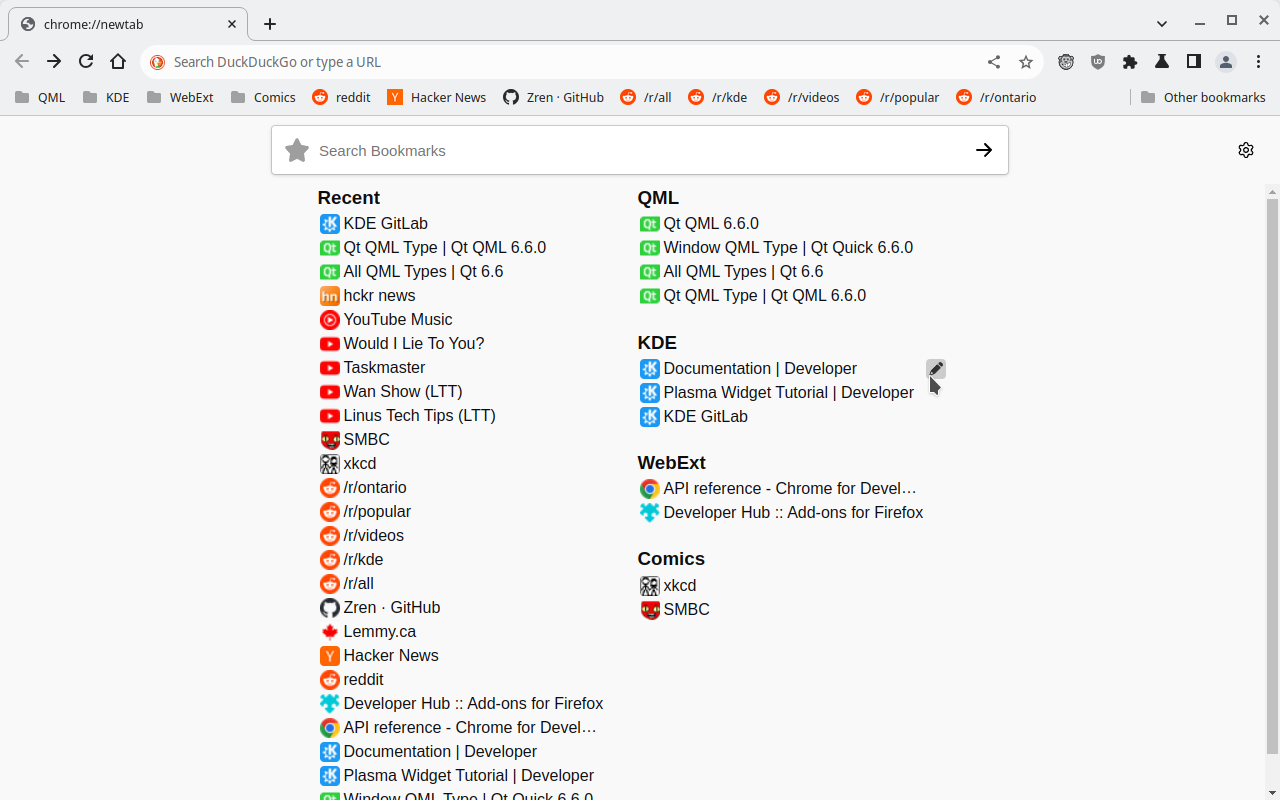Toggle the side panel icon
1280x800 pixels.
(x=1194, y=61)
